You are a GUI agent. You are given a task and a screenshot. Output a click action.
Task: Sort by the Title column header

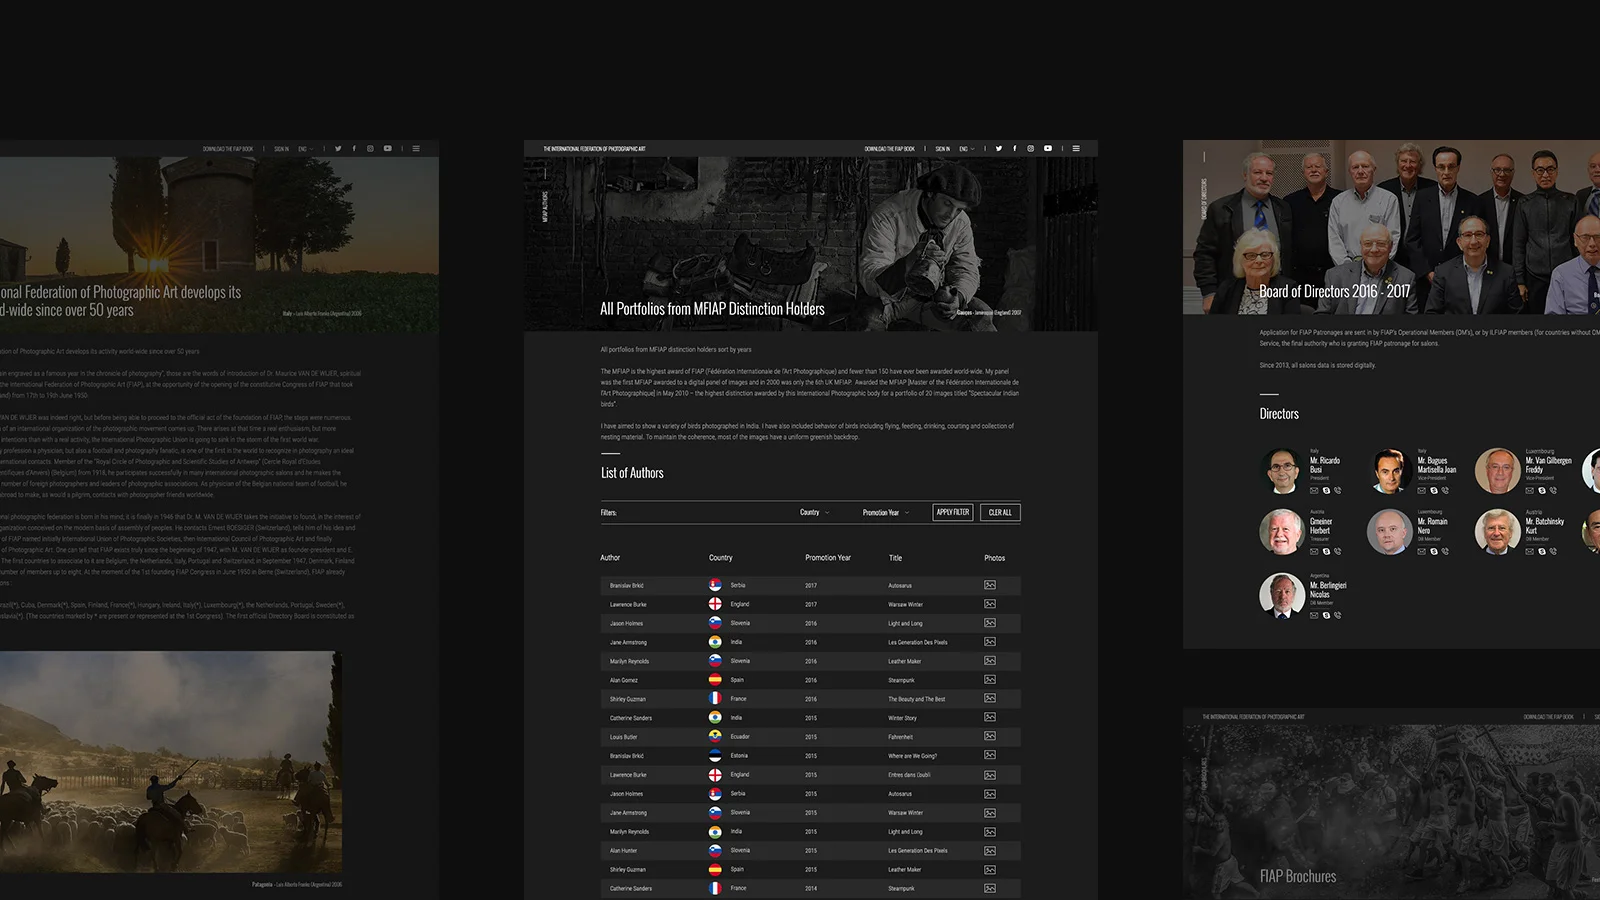pyautogui.click(x=895, y=558)
